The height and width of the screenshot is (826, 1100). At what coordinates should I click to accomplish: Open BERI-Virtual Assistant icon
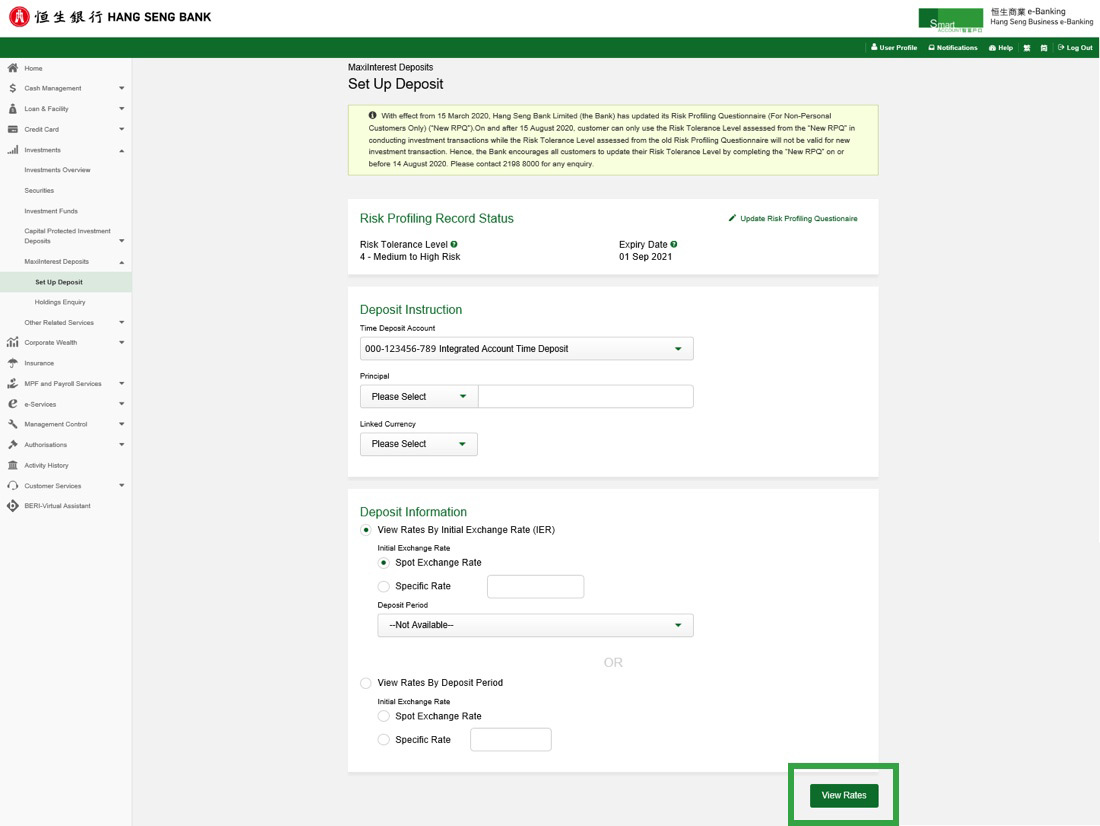pyautogui.click(x=13, y=506)
